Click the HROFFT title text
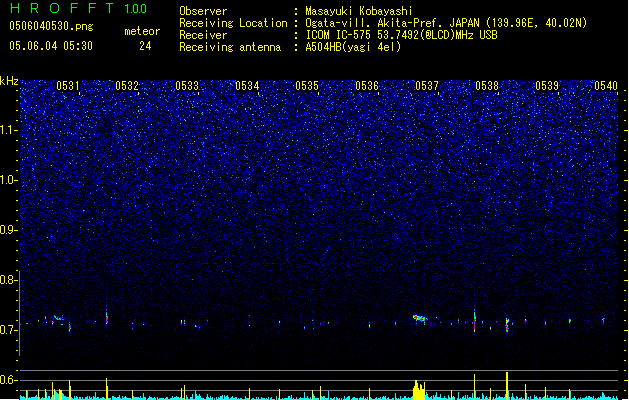 [x=62, y=8]
